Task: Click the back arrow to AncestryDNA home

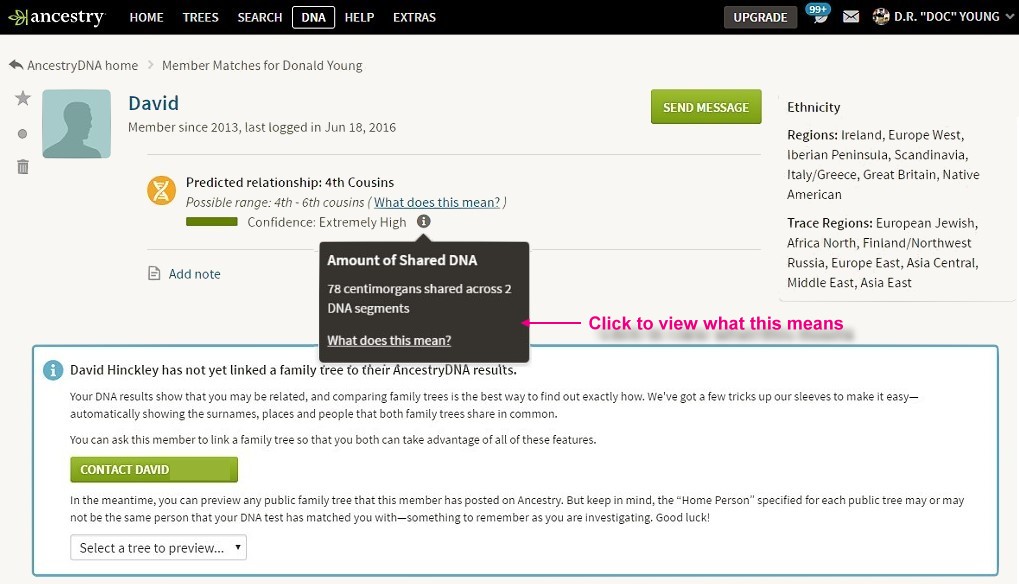Action: (x=16, y=65)
